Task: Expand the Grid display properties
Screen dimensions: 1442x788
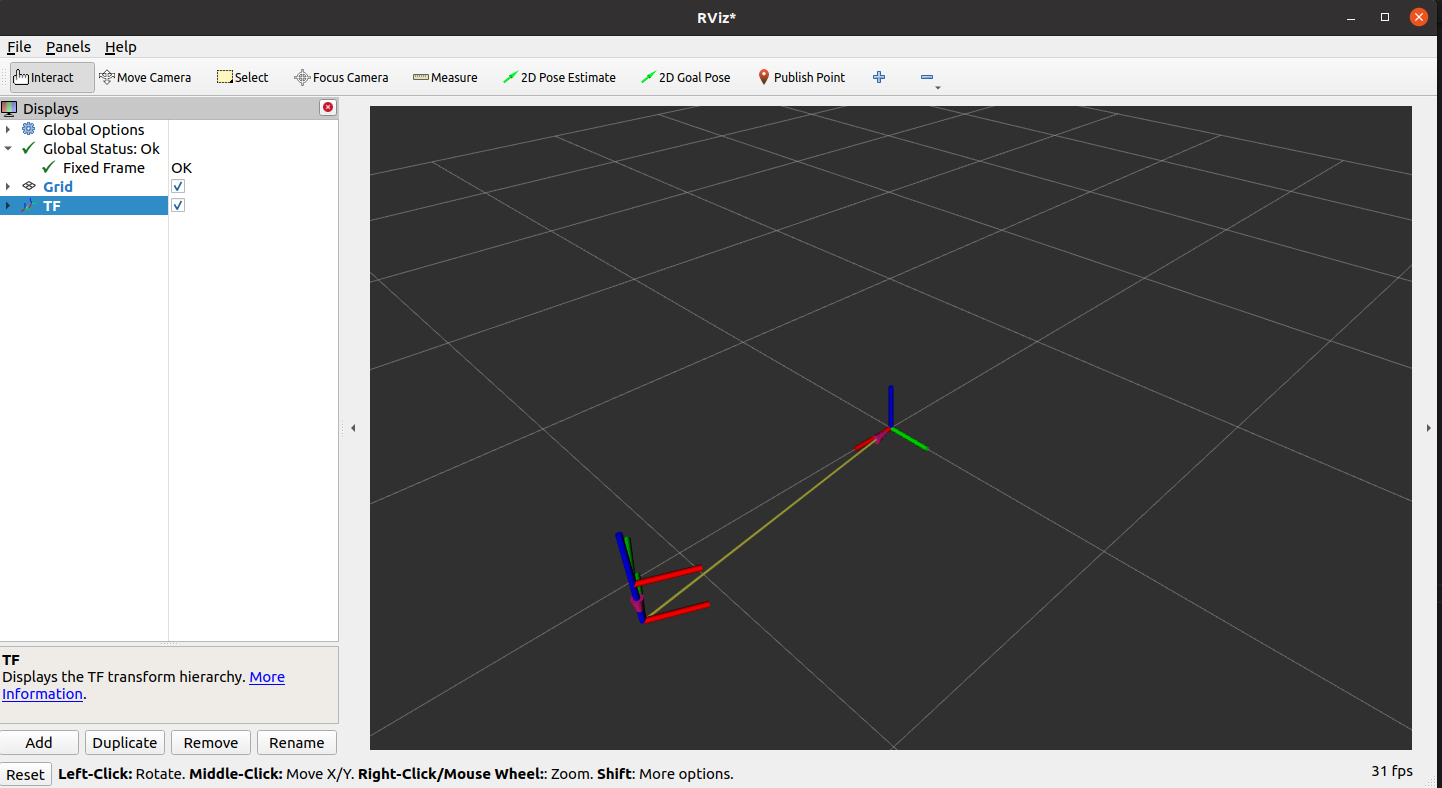Action: pyautogui.click(x=8, y=186)
